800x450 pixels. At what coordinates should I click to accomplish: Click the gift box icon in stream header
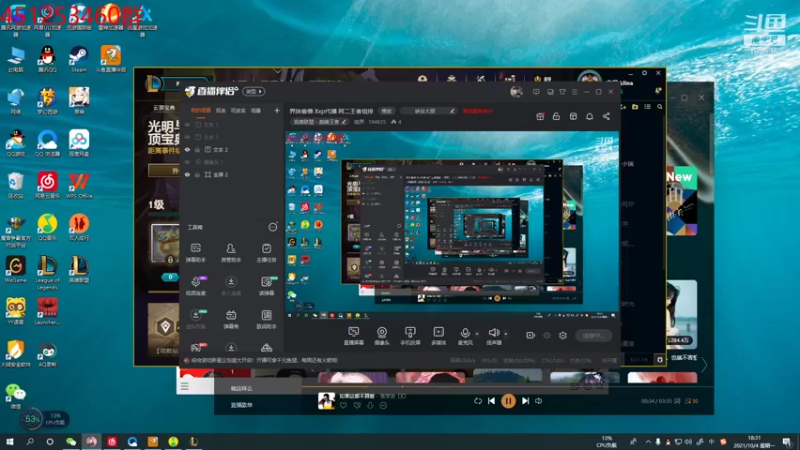tap(540, 116)
